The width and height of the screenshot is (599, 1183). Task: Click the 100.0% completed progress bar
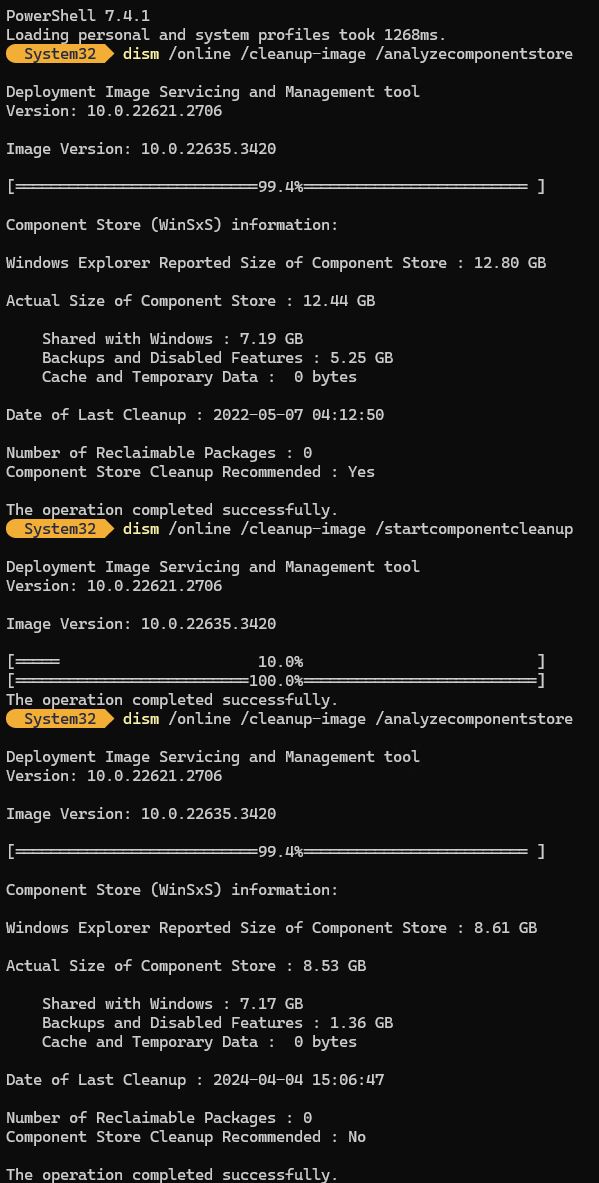click(x=275, y=681)
